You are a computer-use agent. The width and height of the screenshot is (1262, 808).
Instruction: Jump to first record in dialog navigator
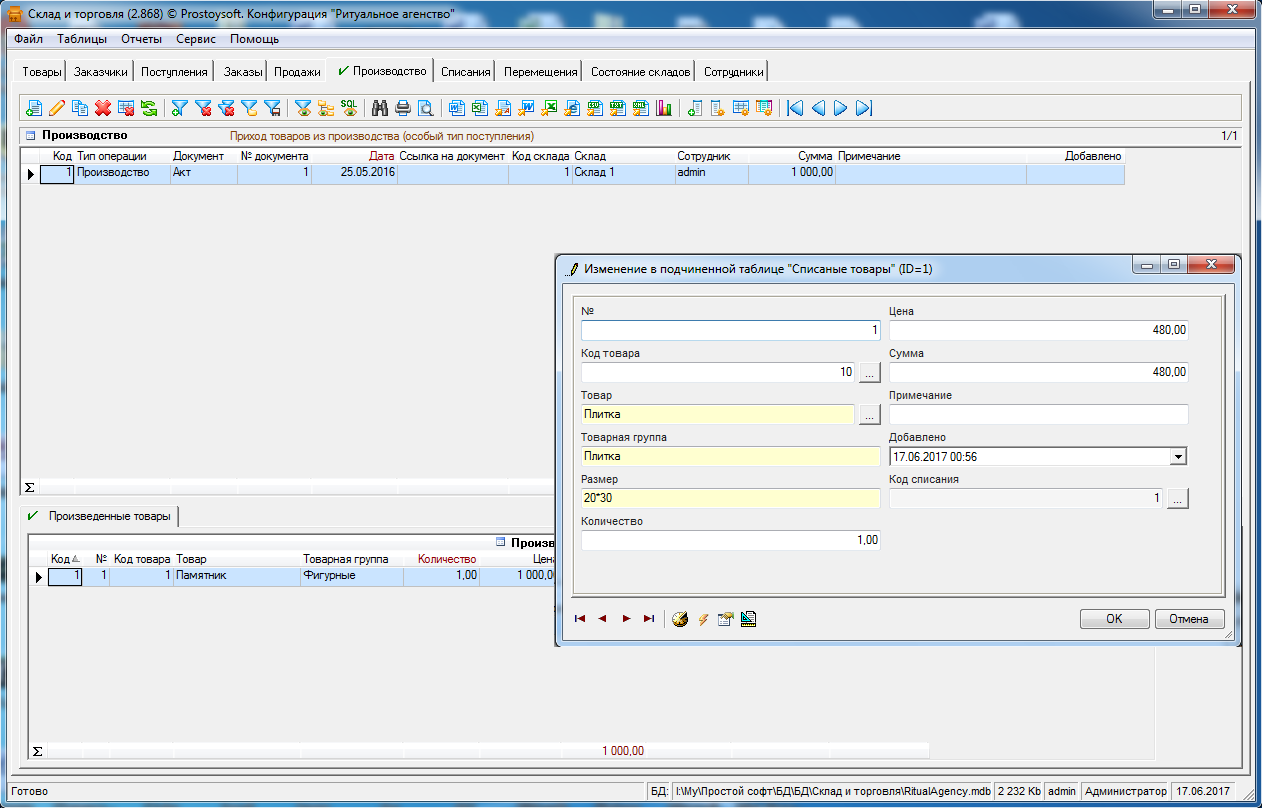point(580,619)
